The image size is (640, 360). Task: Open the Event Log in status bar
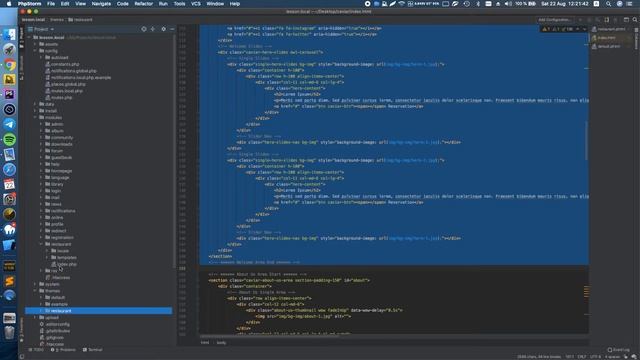click(x=618, y=350)
